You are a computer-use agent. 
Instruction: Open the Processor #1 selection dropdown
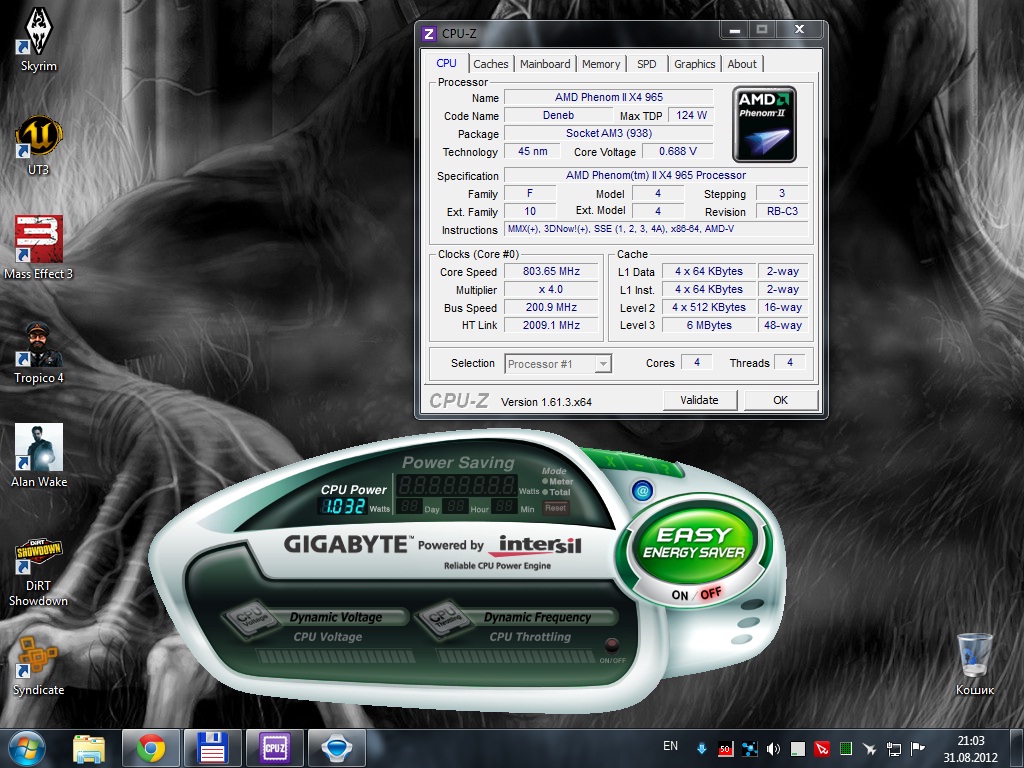558,364
